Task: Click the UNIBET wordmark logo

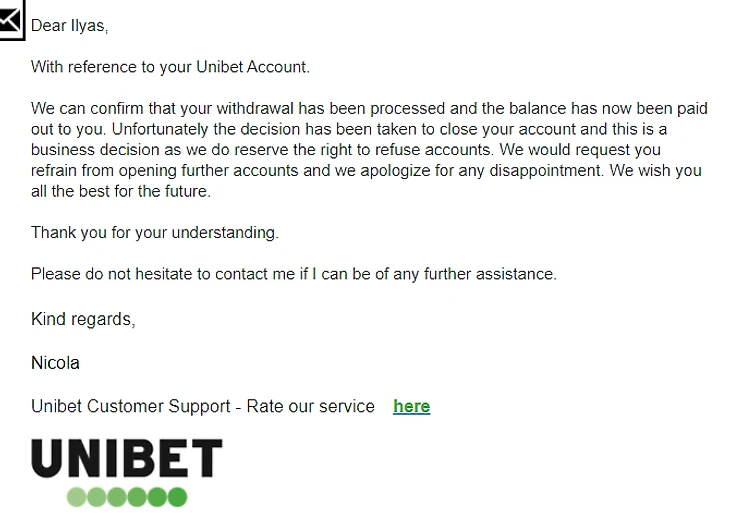Action: coord(127,458)
